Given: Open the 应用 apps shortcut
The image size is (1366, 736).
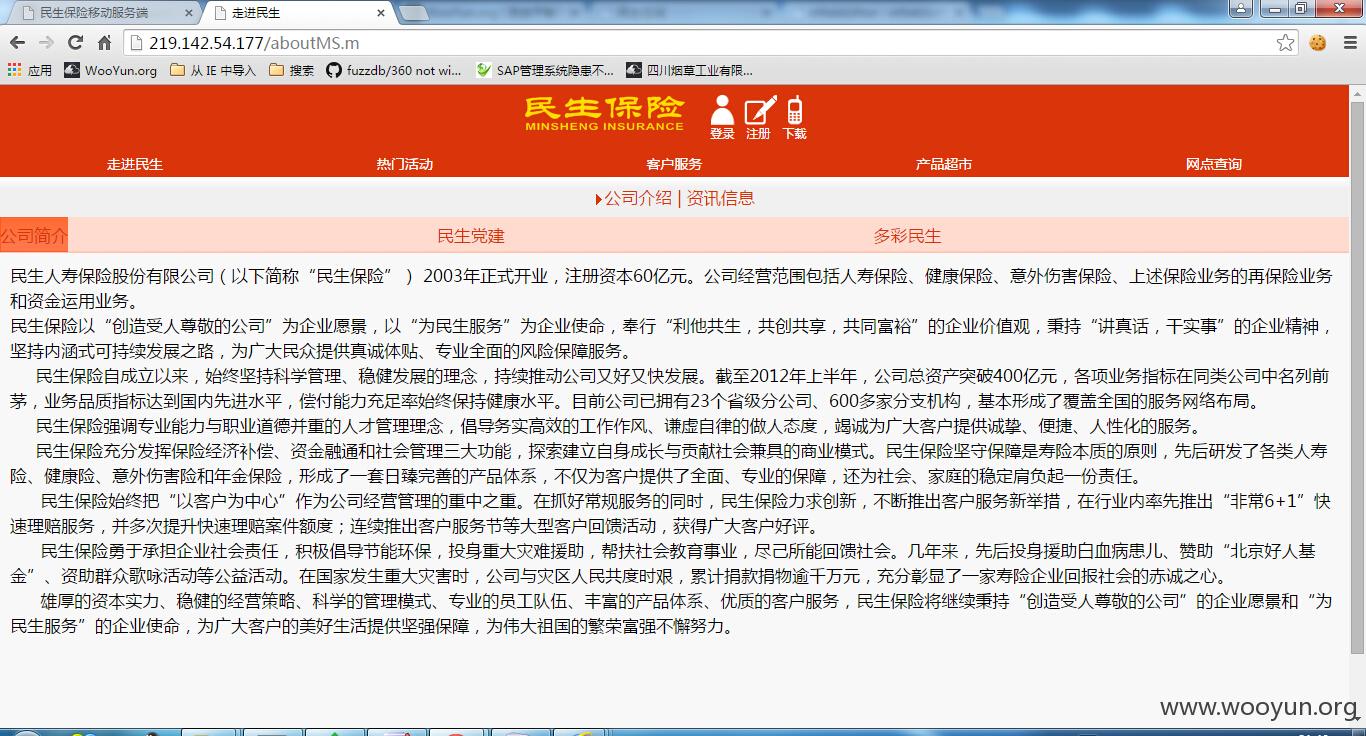Looking at the screenshot, I should coord(29,70).
